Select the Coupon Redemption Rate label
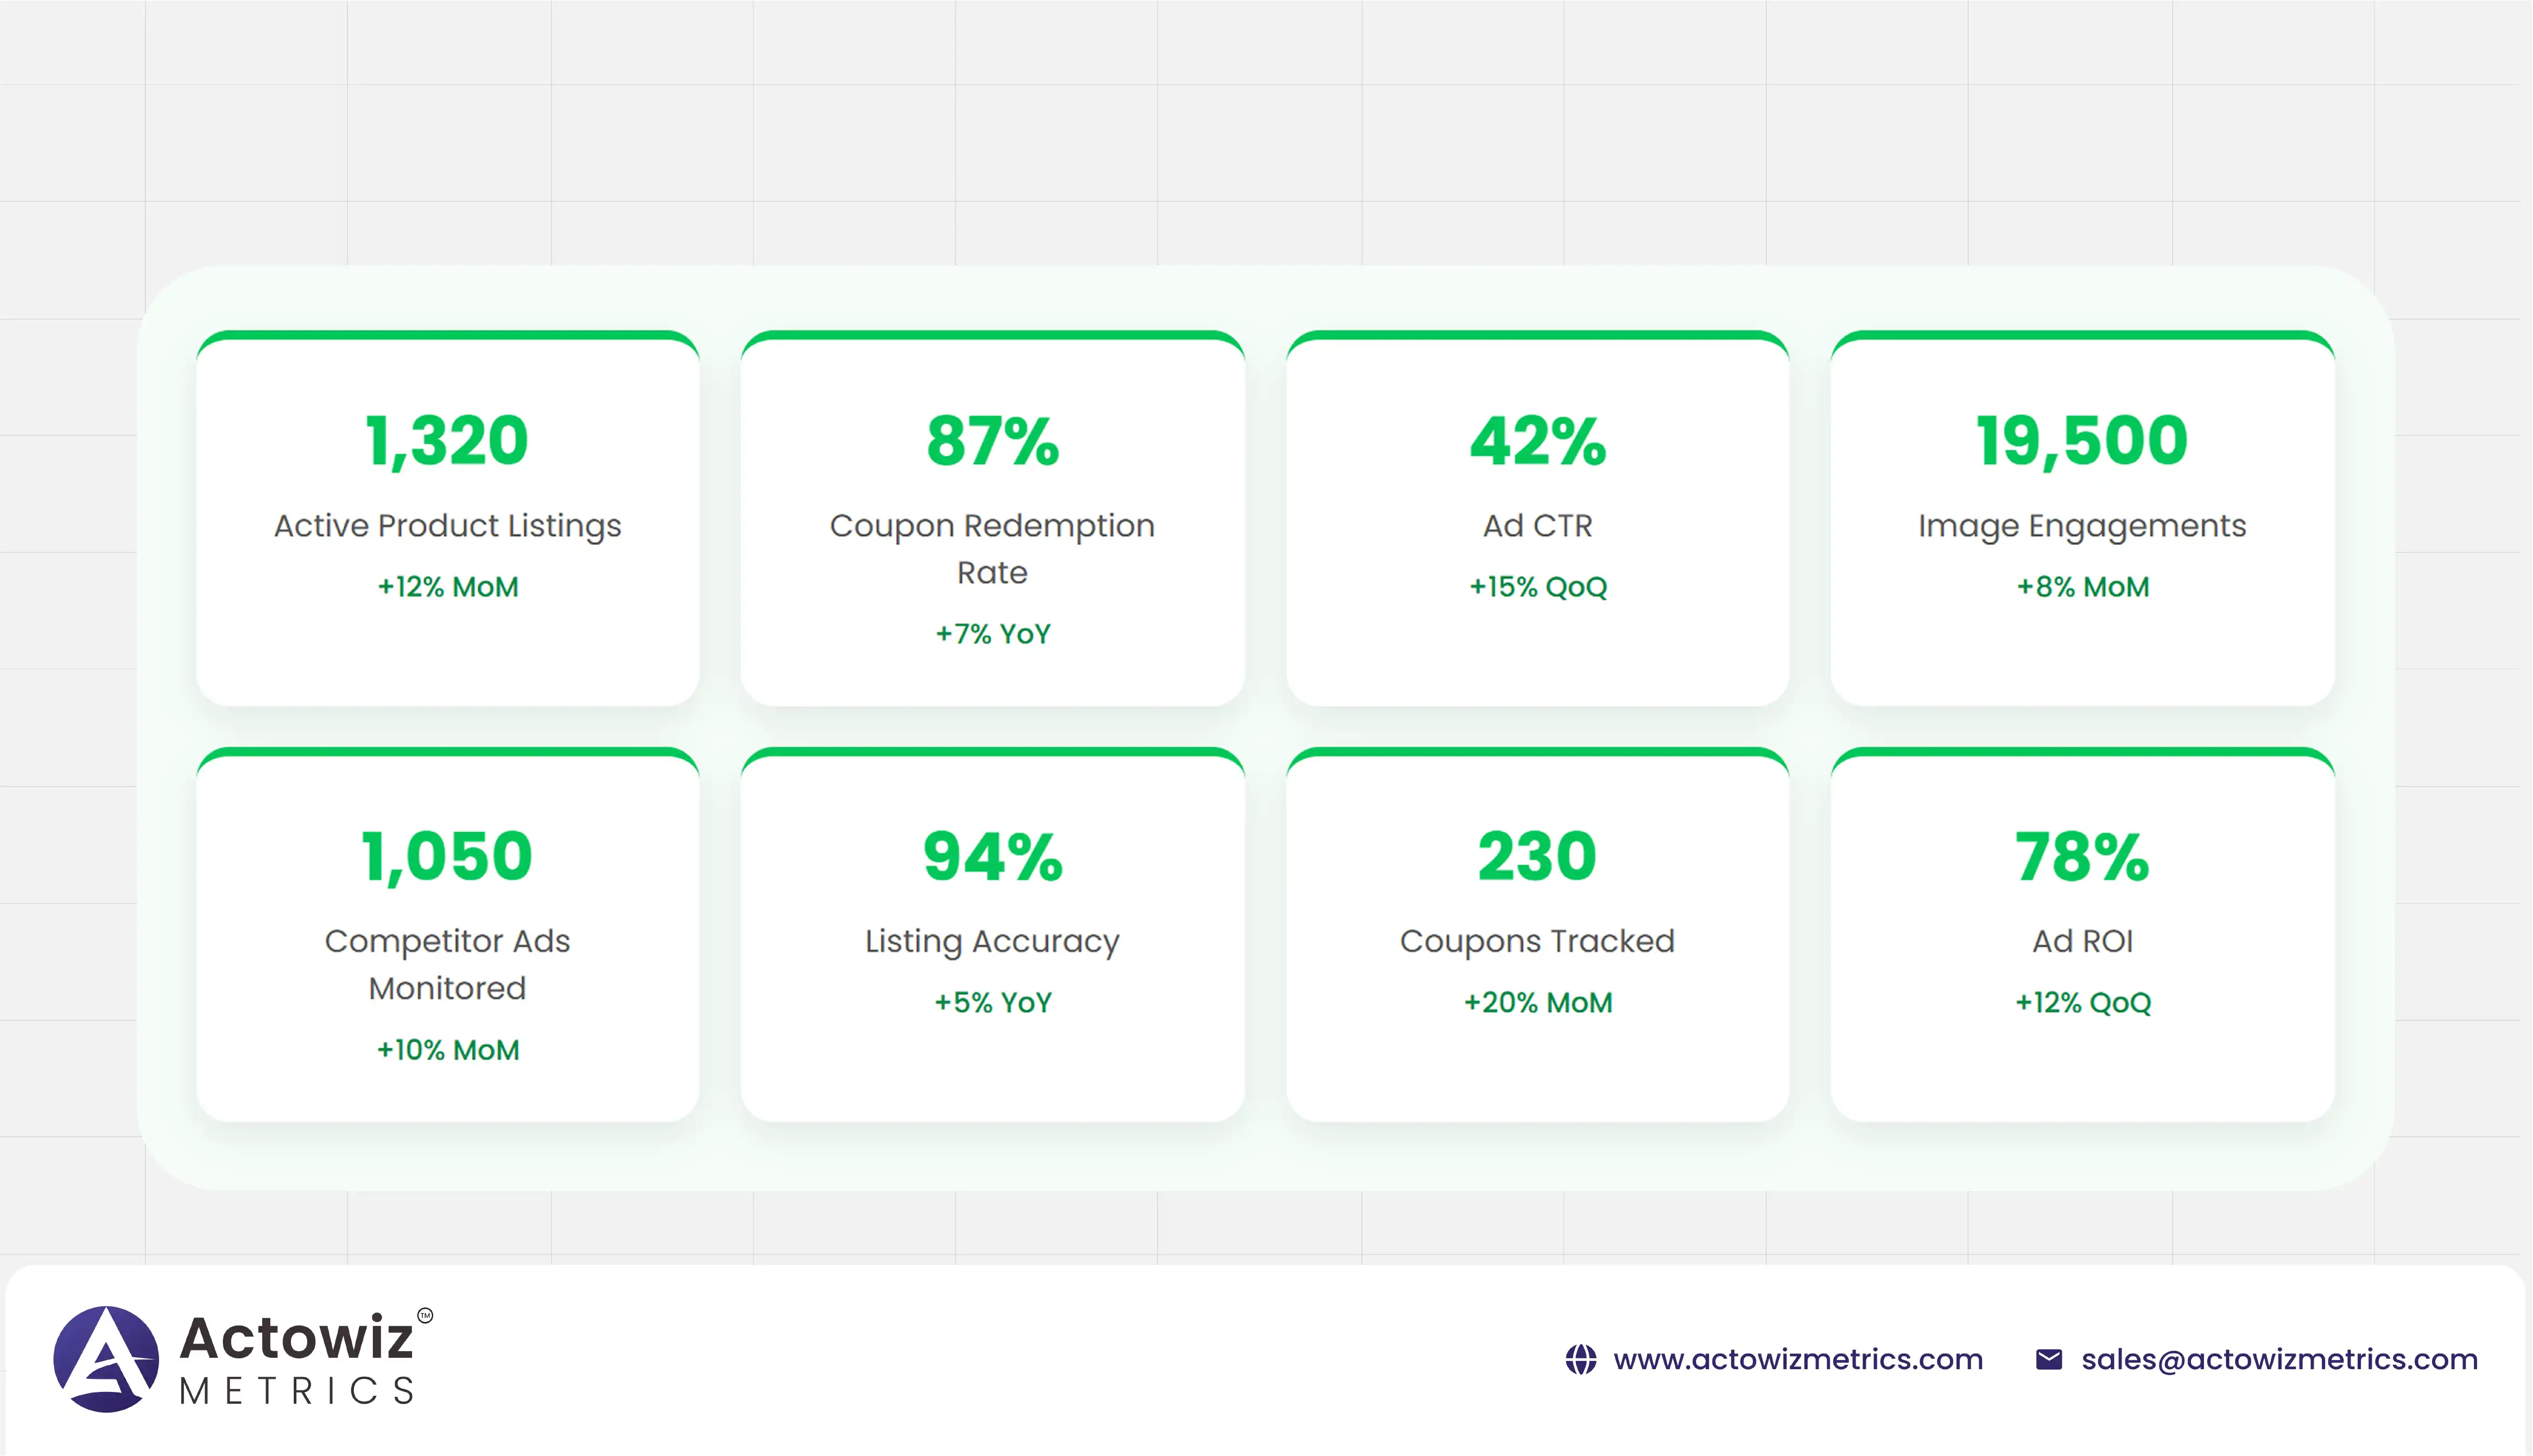This screenshot has height=1456, width=2533. [992, 549]
